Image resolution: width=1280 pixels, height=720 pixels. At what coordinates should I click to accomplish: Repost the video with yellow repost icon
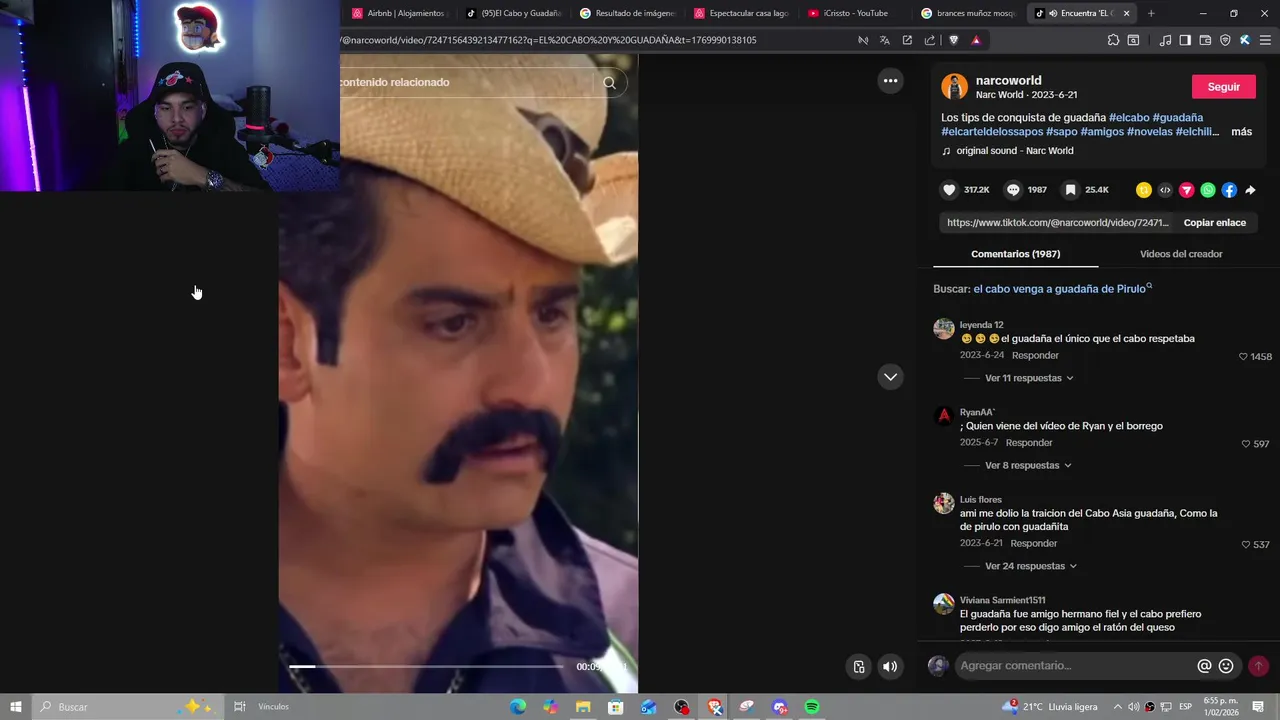point(1144,190)
